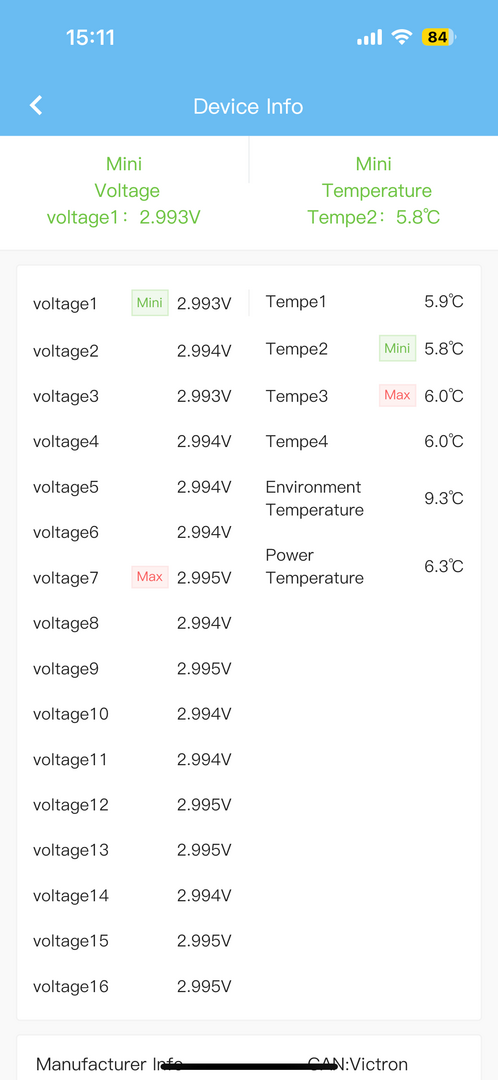Tap the CAN:Victron manufacturer info
498x1080 pixels.
click(x=357, y=1064)
